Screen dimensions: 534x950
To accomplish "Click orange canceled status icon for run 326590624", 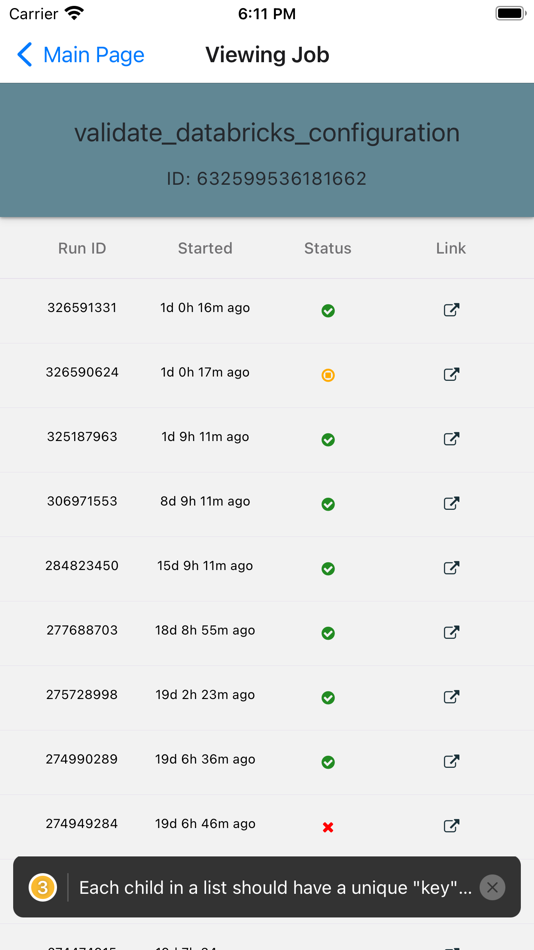I will (x=328, y=376).
